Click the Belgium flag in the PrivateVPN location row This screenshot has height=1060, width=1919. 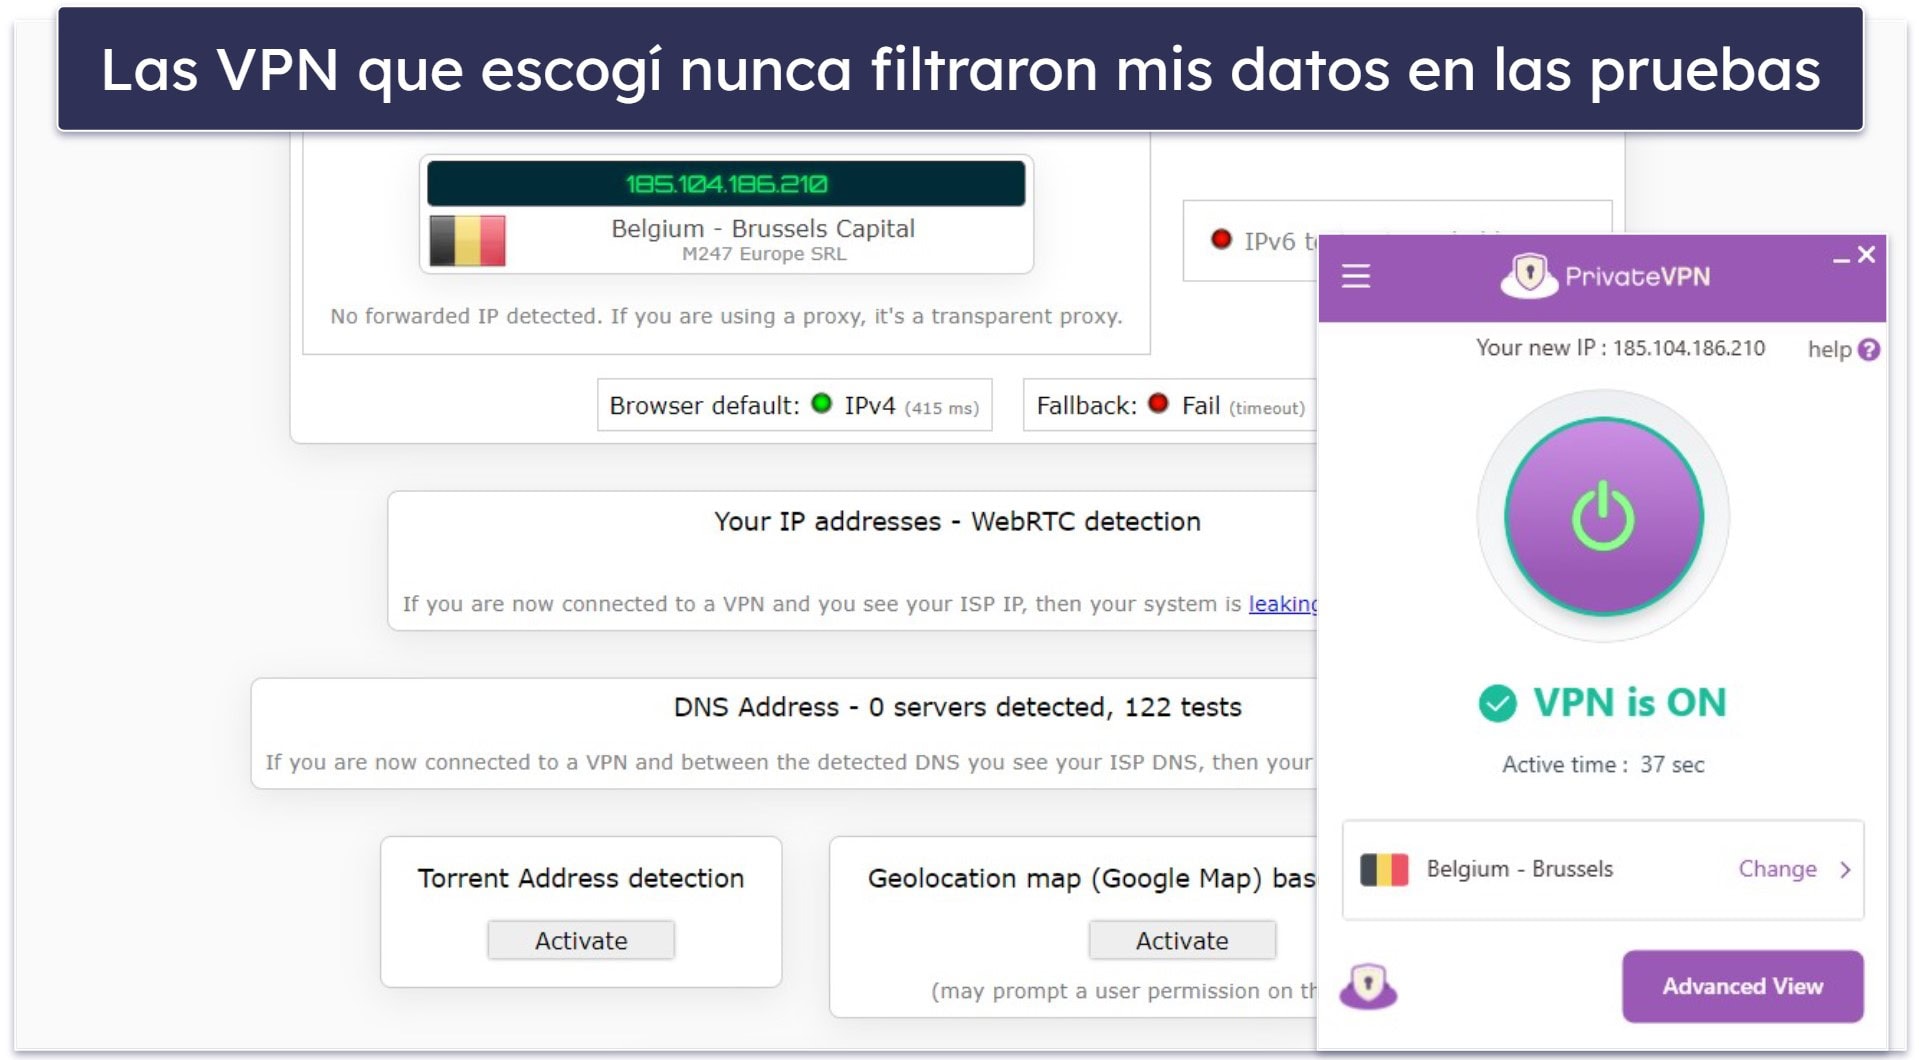point(1384,869)
